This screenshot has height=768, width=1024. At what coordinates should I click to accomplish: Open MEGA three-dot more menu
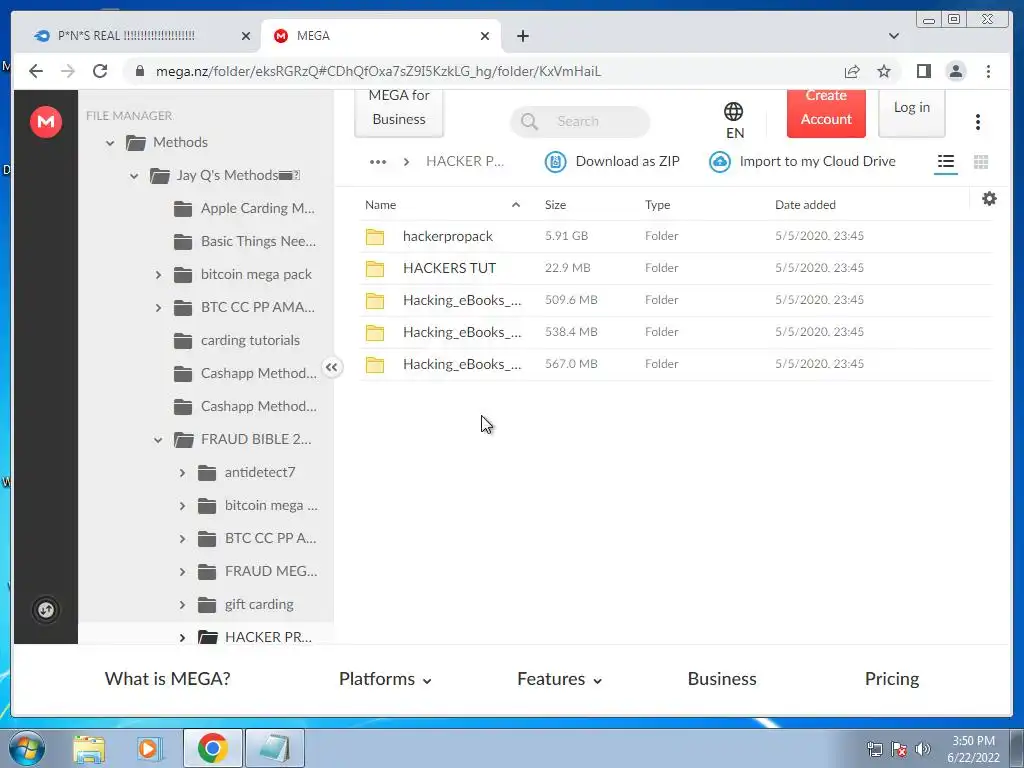pyautogui.click(x=978, y=121)
